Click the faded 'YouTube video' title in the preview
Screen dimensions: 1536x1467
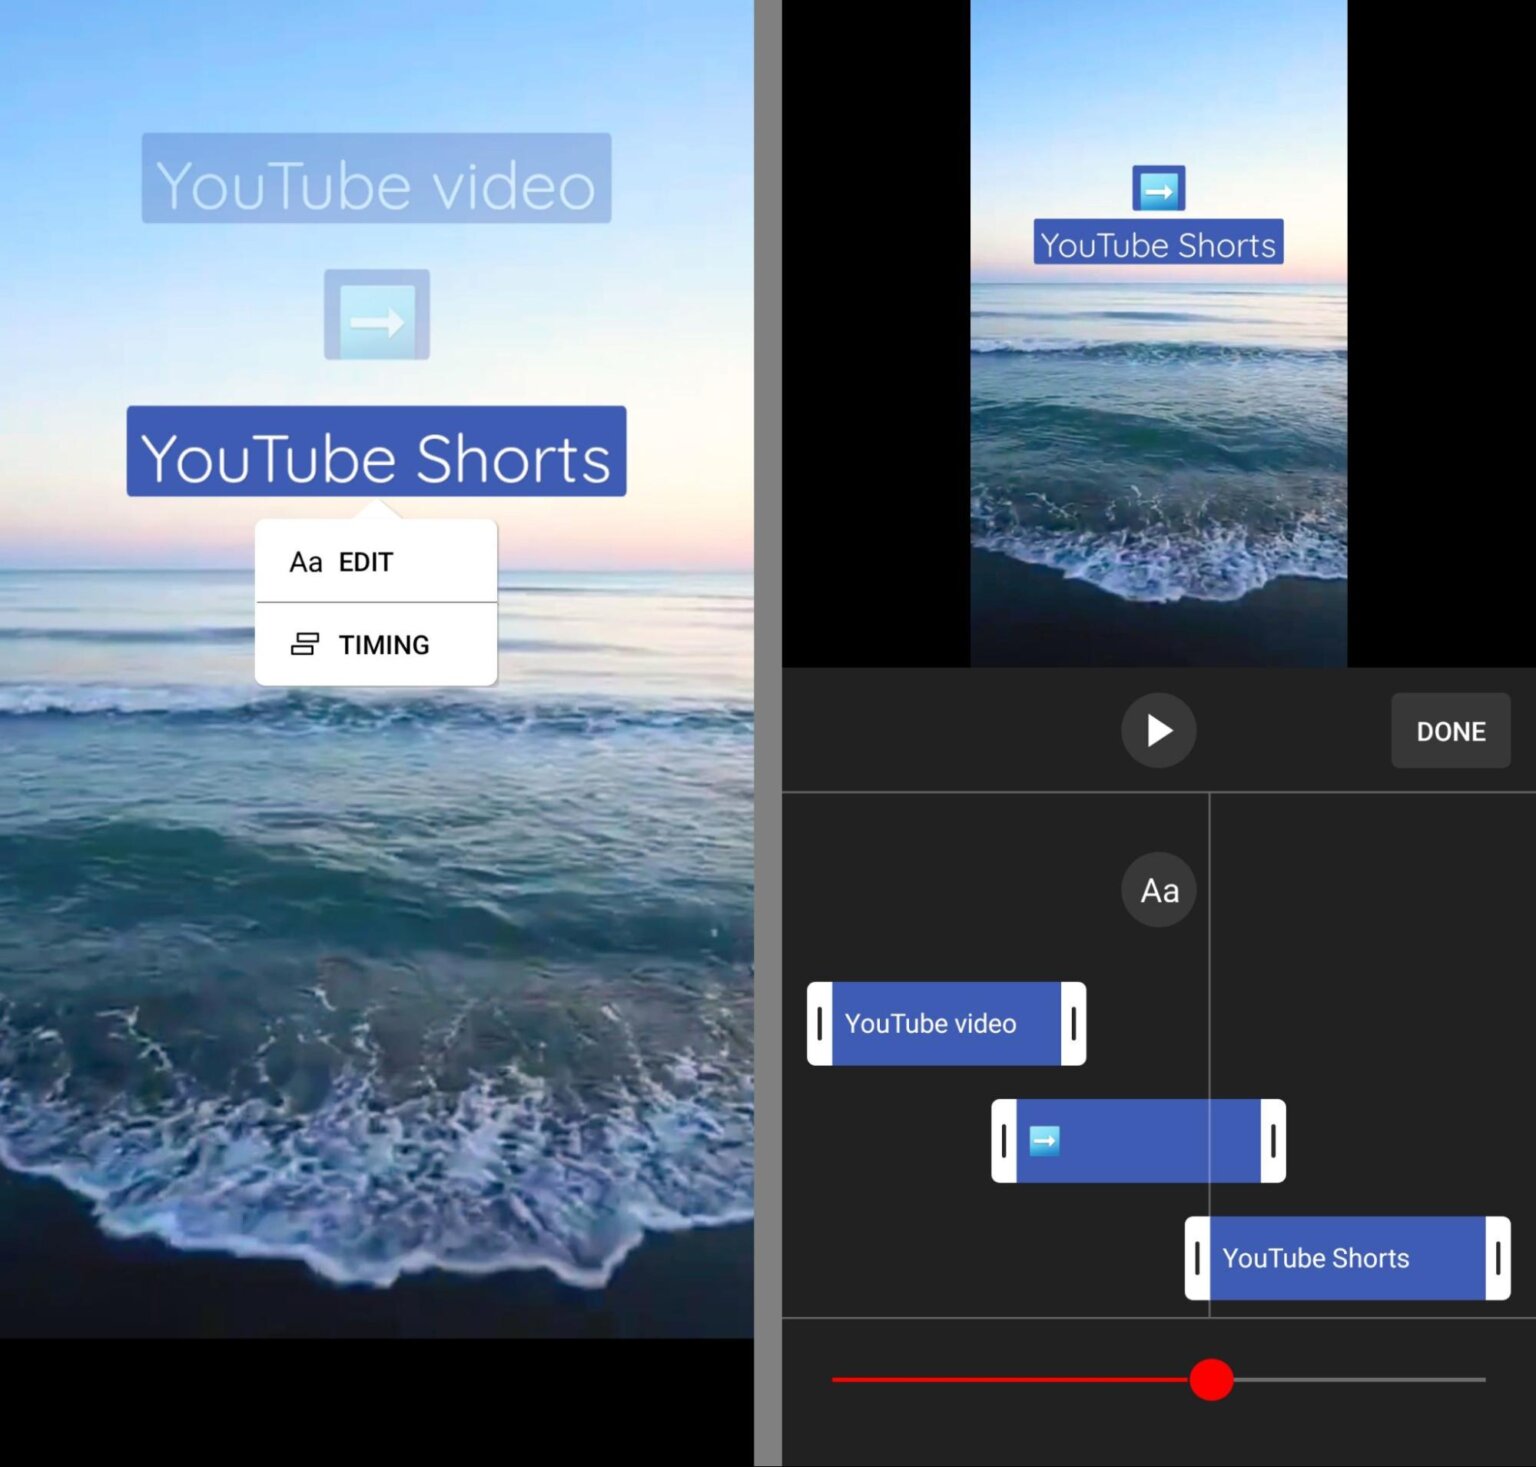click(375, 182)
